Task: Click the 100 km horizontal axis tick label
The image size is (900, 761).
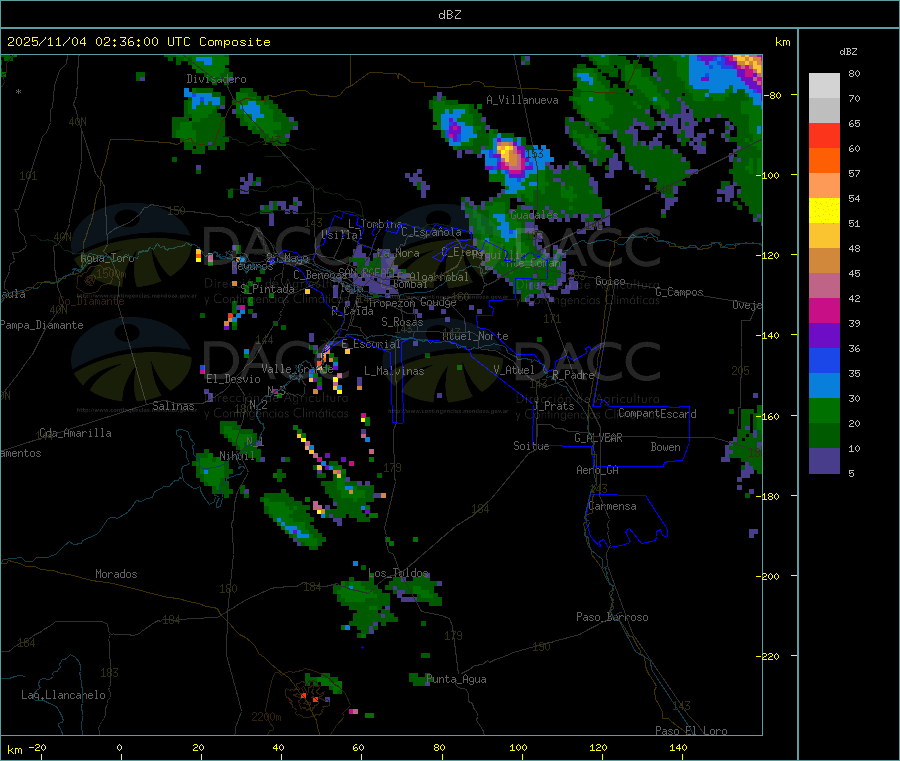Action: tap(518, 747)
